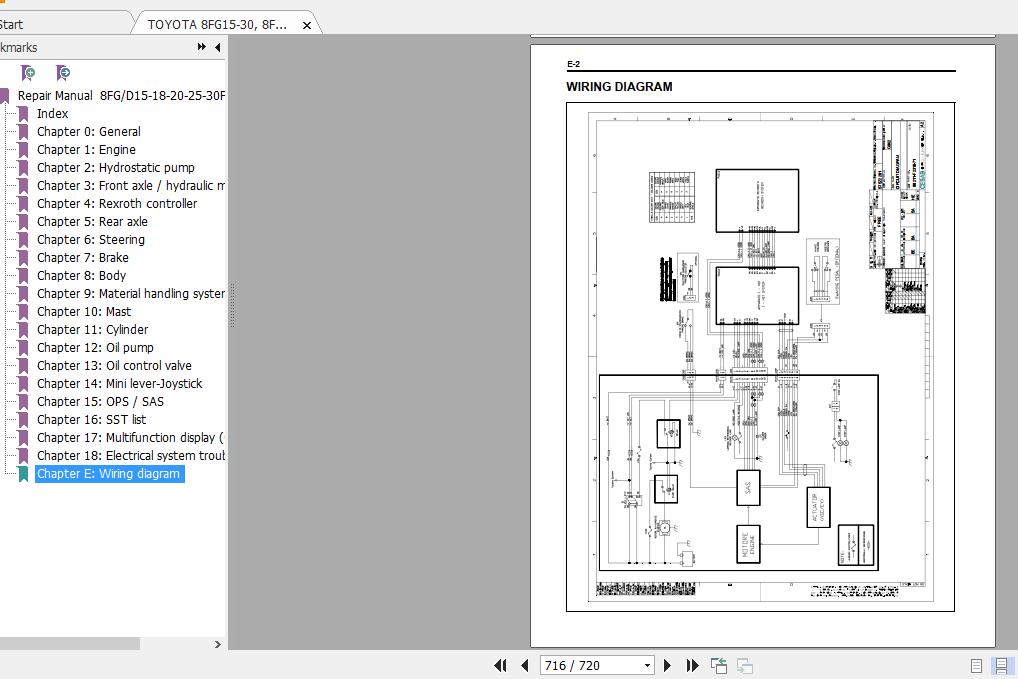The width and height of the screenshot is (1018, 679).
Task: Switch to the Start tab
Action: coord(20,23)
